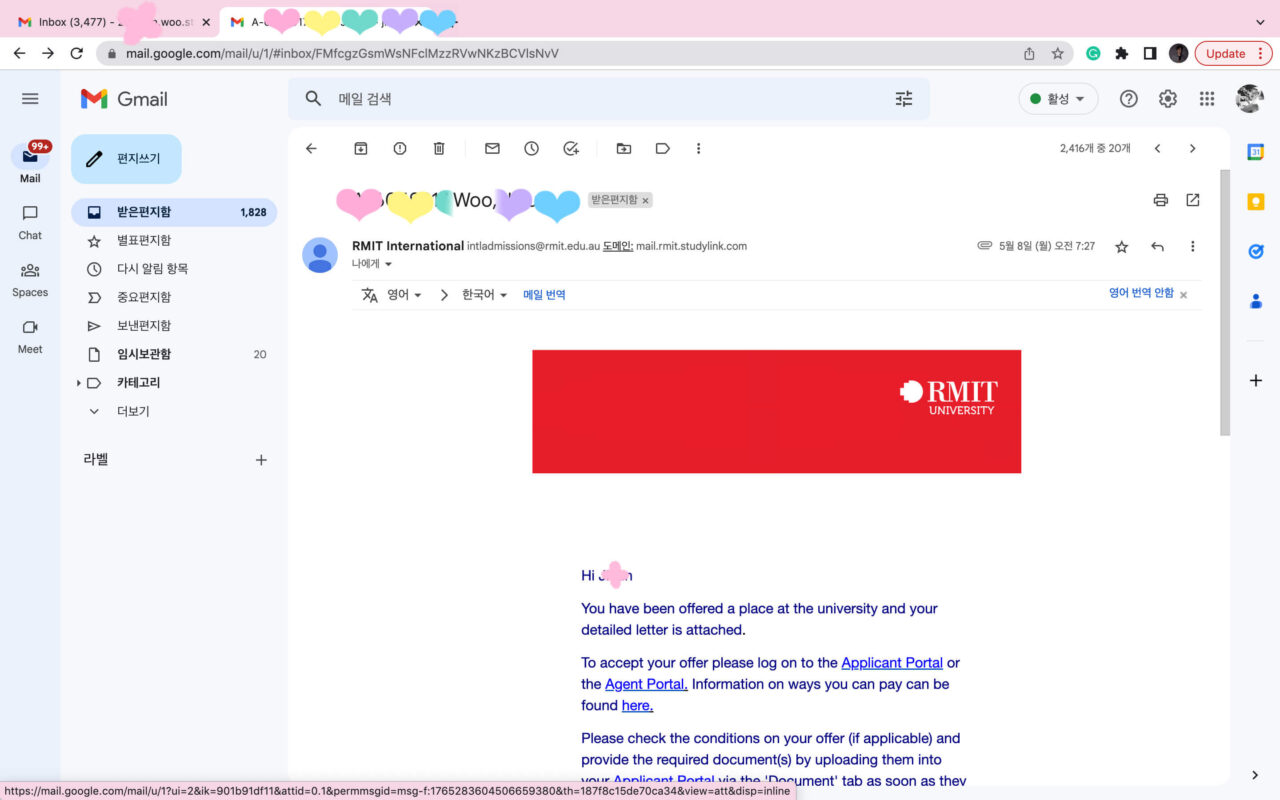
Task: Open the Move to folder icon
Action: pos(624,149)
